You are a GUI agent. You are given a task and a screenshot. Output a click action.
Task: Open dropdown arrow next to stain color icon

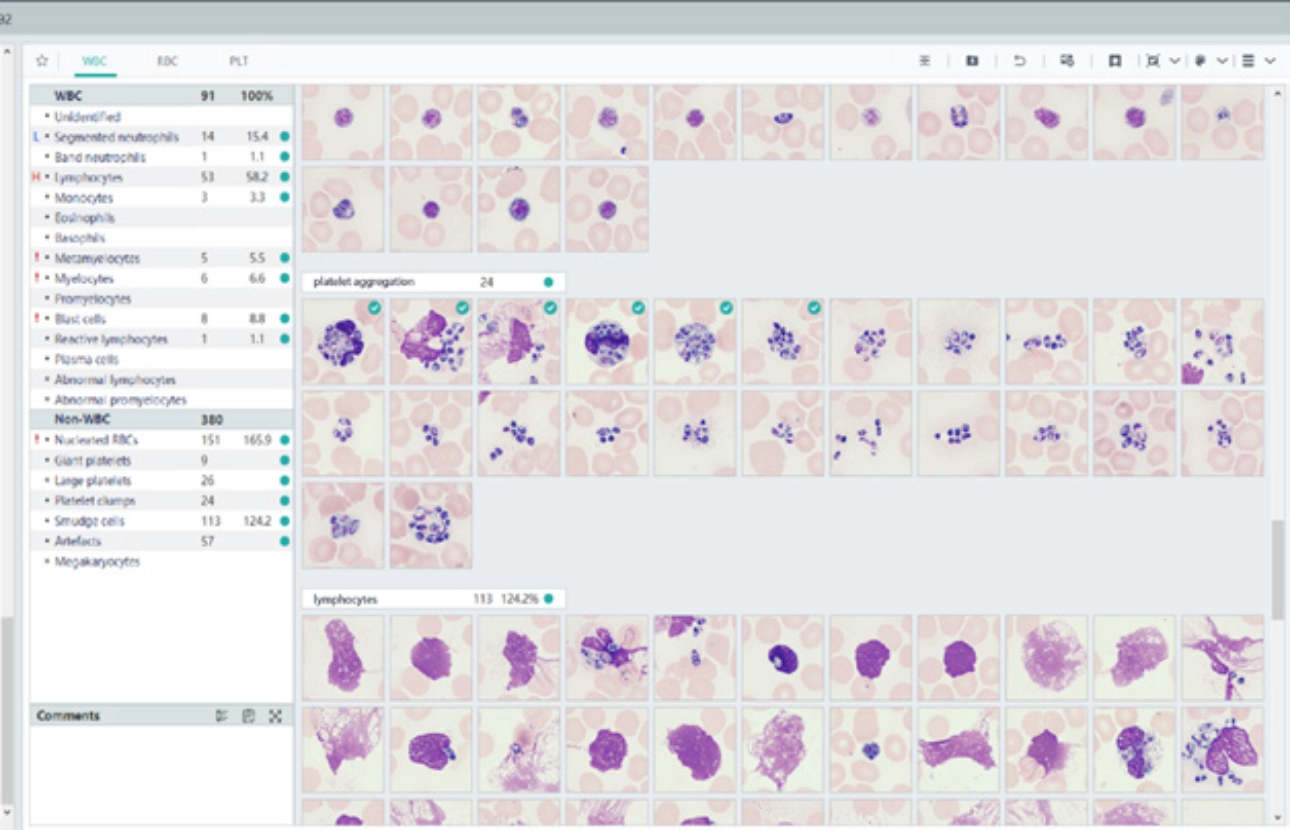(1222, 61)
